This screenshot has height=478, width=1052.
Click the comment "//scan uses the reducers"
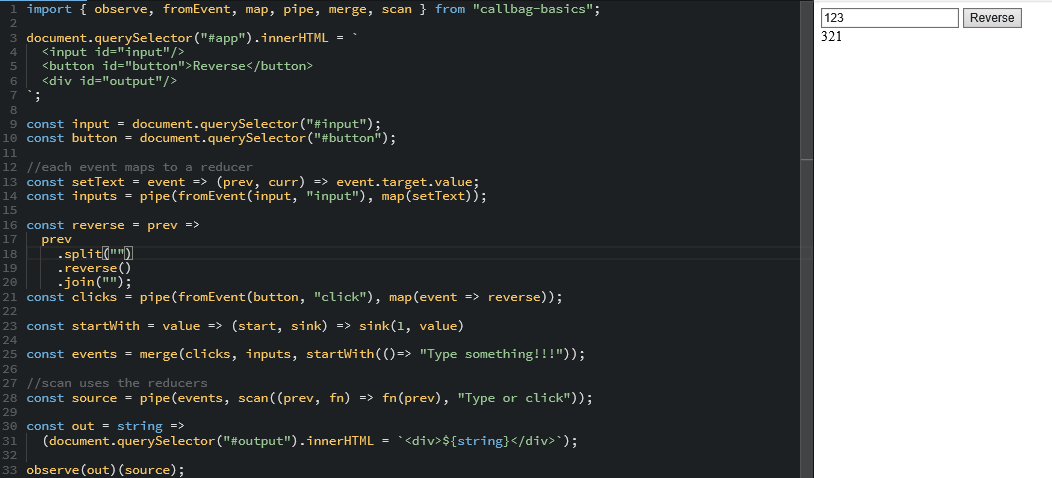click(117, 383)
